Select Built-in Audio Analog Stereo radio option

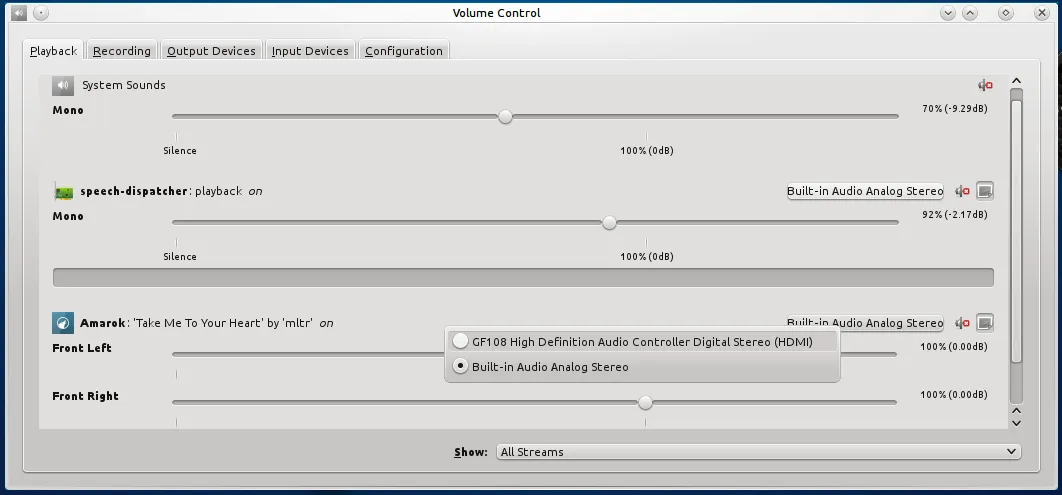(x=642, y=367)
